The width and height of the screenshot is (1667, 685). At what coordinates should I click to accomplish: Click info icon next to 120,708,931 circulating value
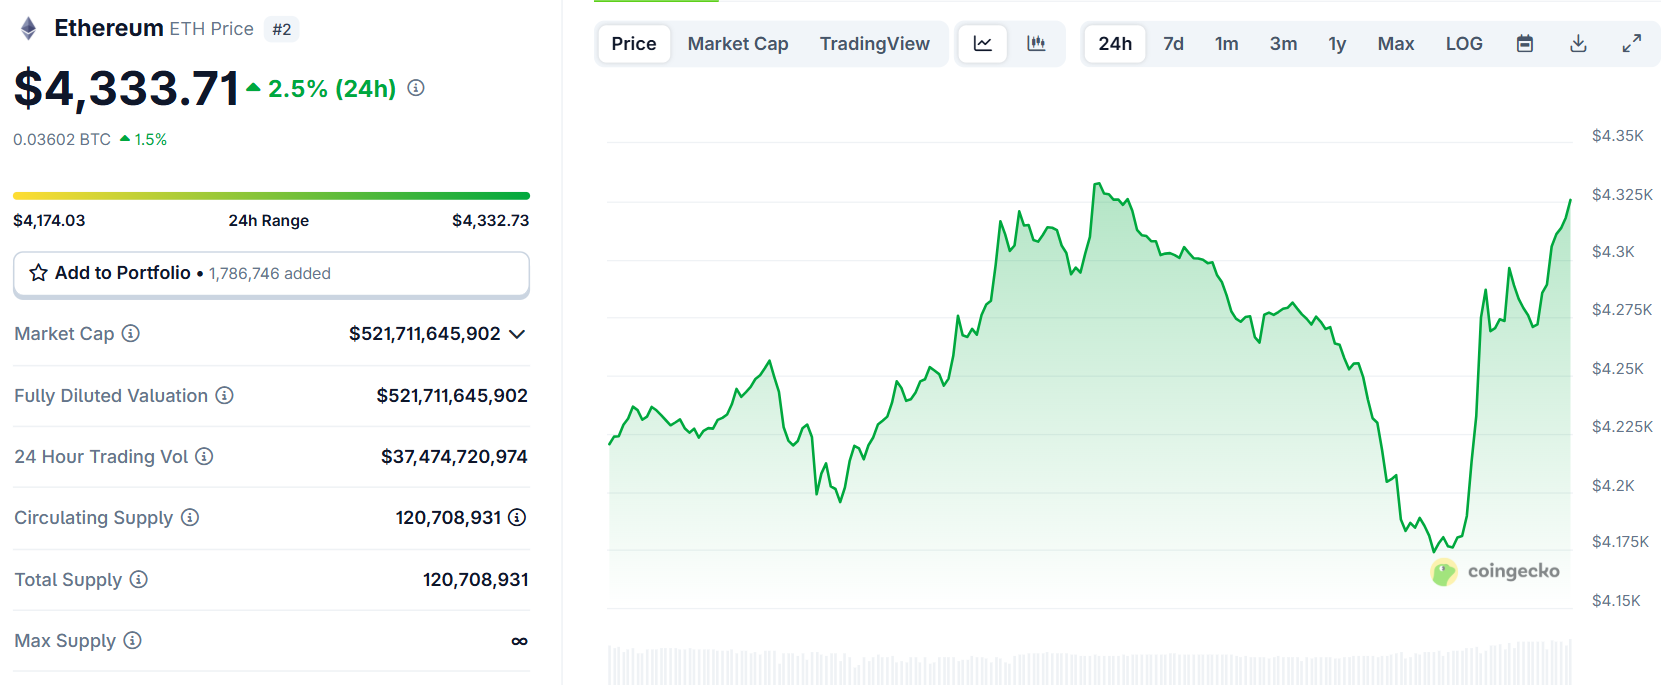(517, 517)
